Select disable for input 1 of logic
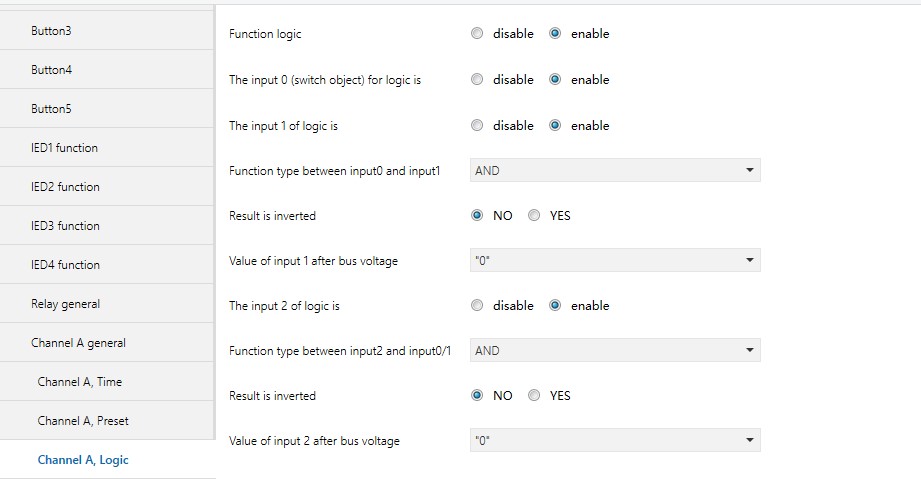 (477, 126)
